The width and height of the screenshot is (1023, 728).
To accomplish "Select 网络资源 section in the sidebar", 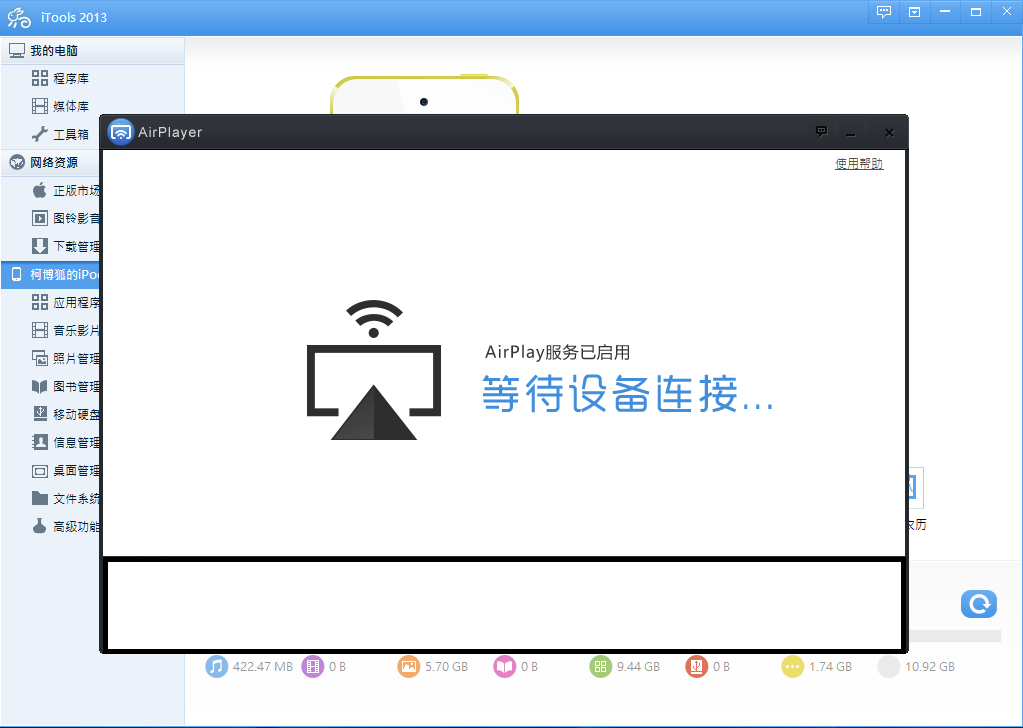I will click(x=50, y=162).
